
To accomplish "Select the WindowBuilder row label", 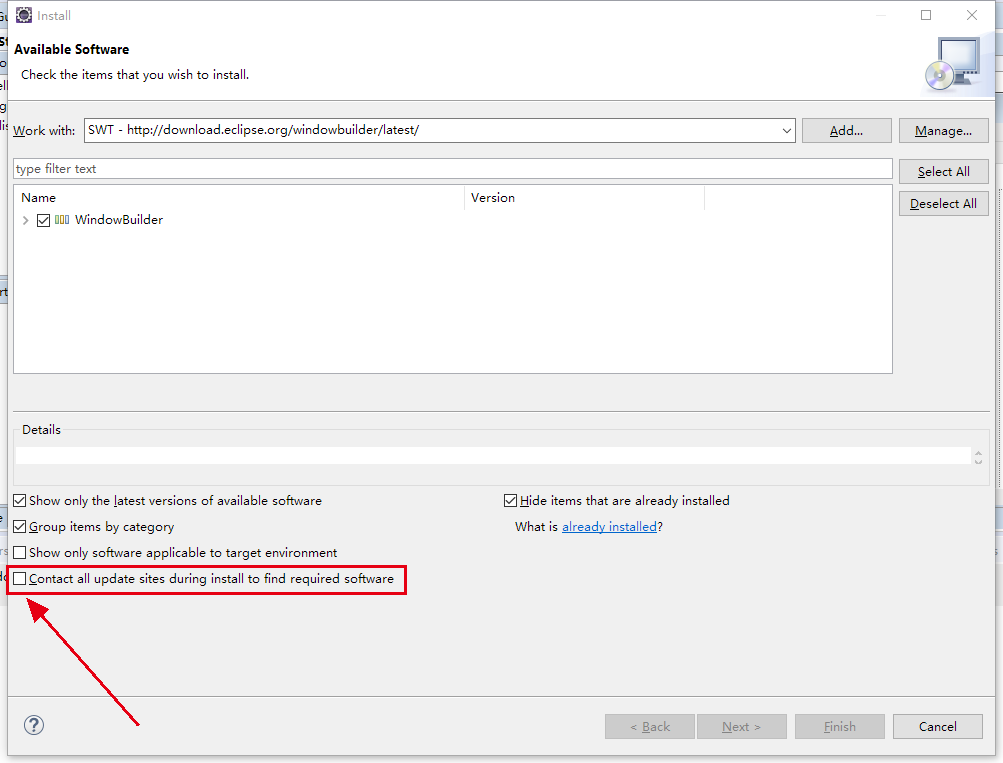I will click(x=119, y=219).
